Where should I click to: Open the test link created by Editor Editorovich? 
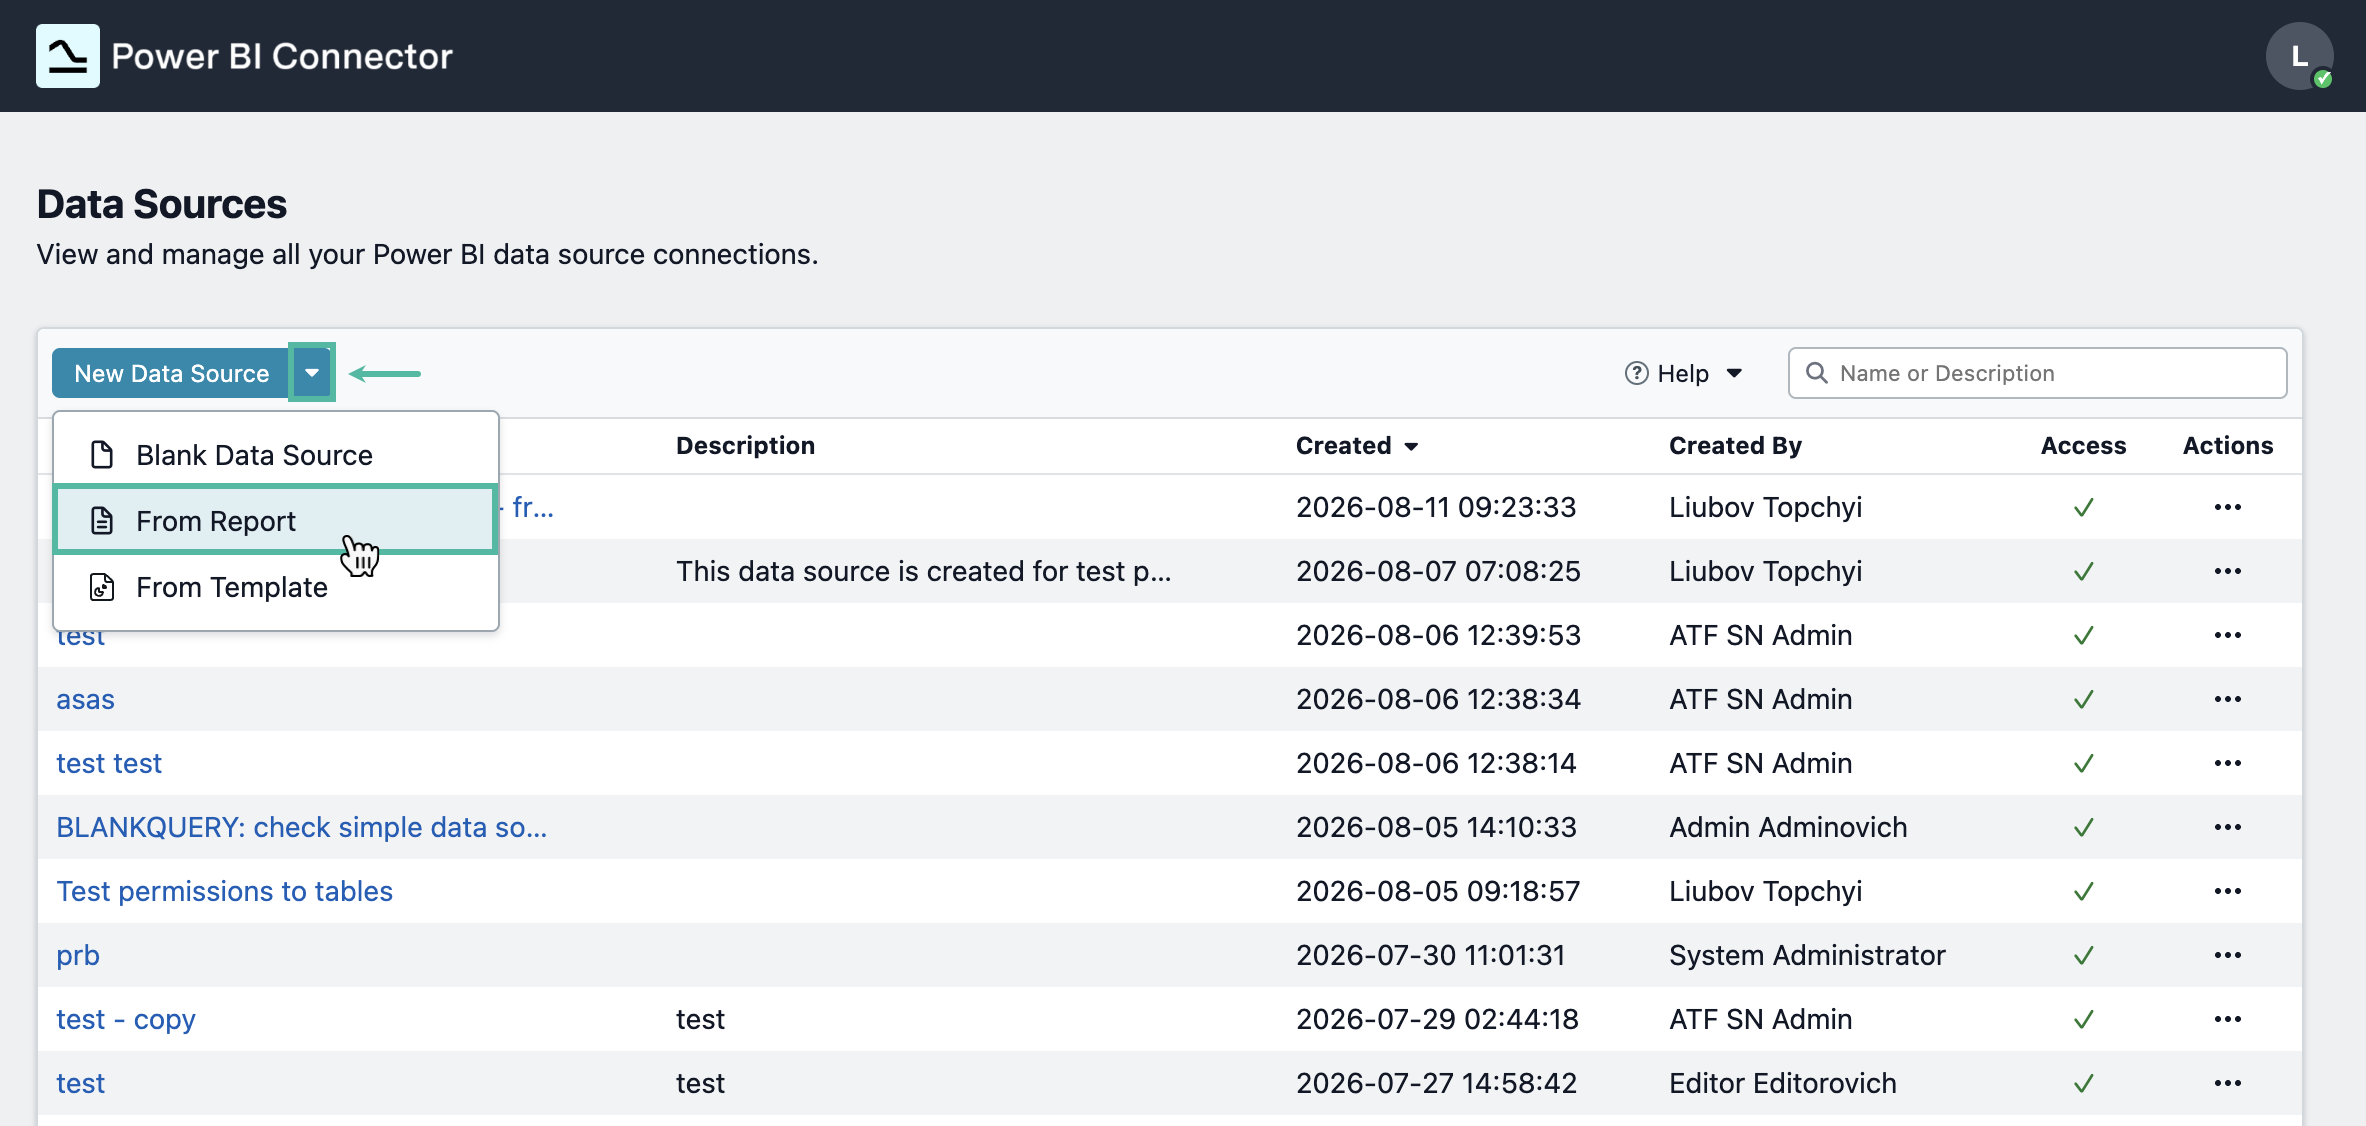[80, 1083]
